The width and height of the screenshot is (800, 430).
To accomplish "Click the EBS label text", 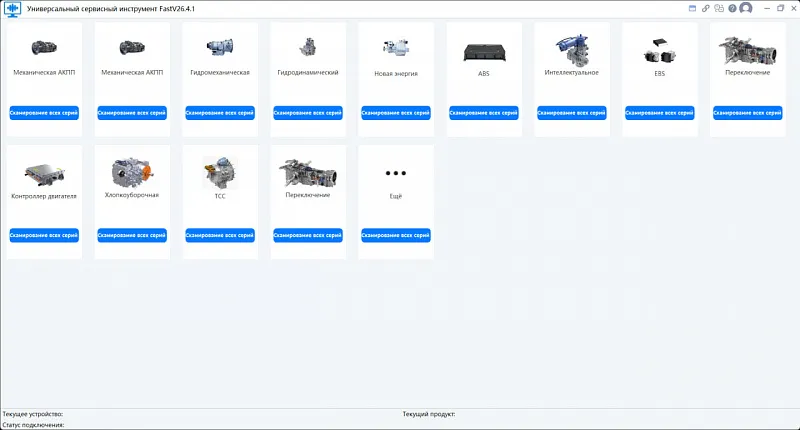I will click(660, 73).
